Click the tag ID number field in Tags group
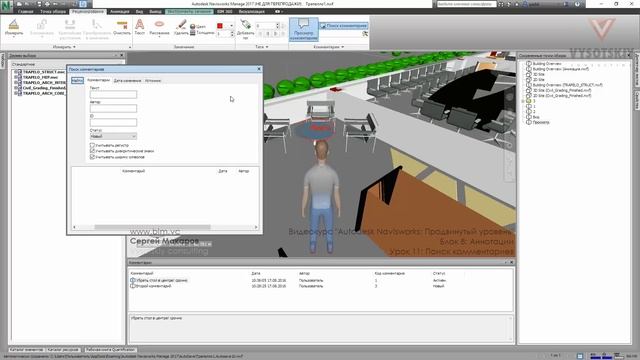 [265, 26]
